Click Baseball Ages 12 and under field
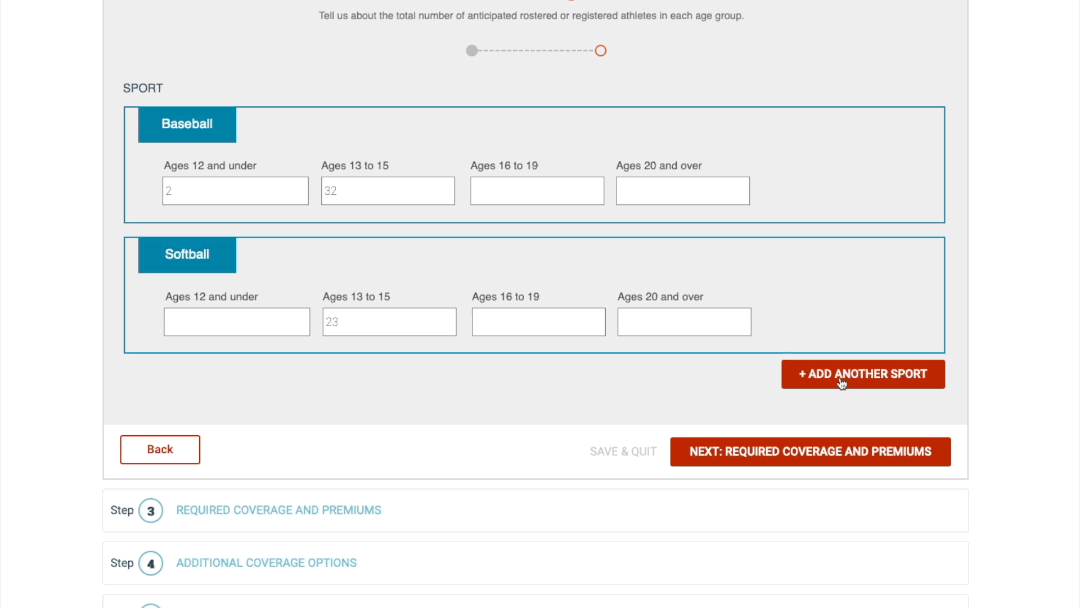Viewport: 1080px width, 608px height. pyautogui.click(x=236, y=191)
